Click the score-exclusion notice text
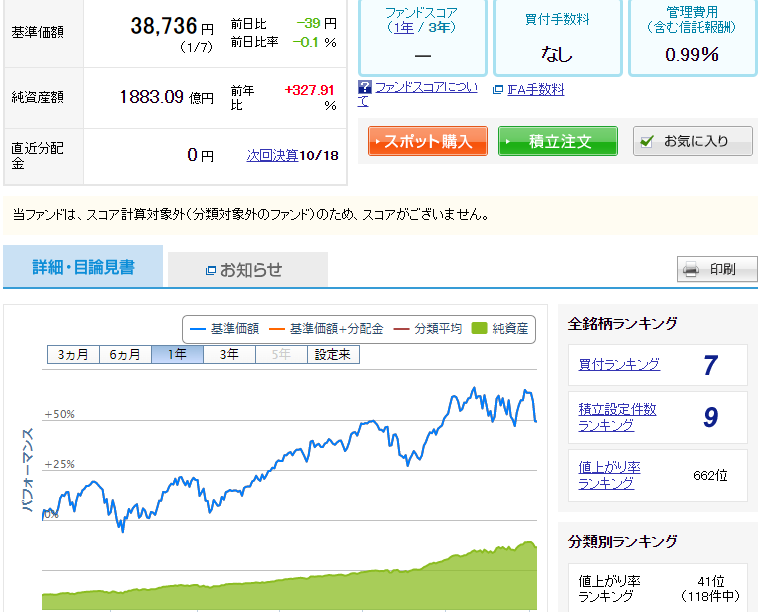765x612 pixels. pyautogui.click(x=250, y=214)
